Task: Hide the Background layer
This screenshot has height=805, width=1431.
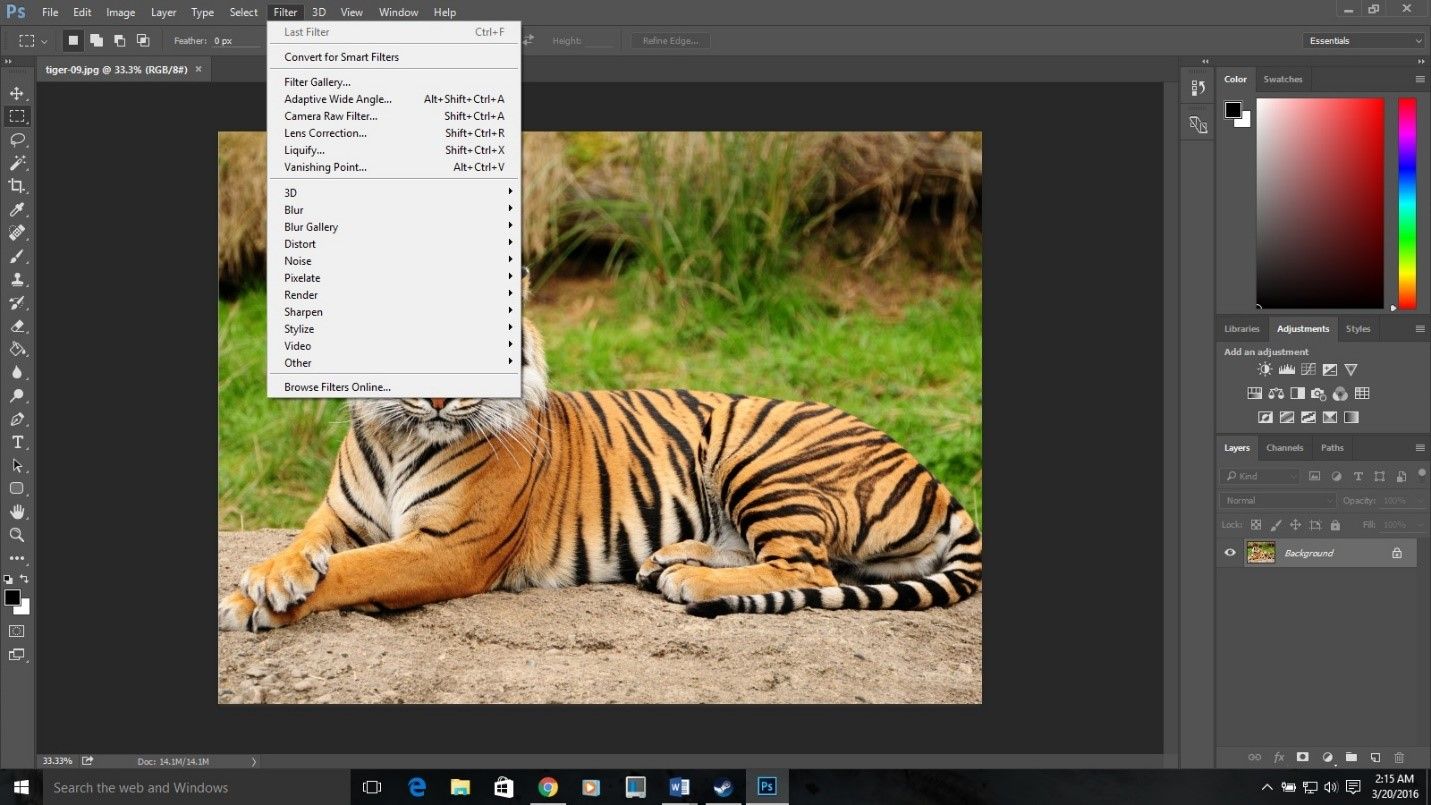Action: click(x=1230, y=552)
